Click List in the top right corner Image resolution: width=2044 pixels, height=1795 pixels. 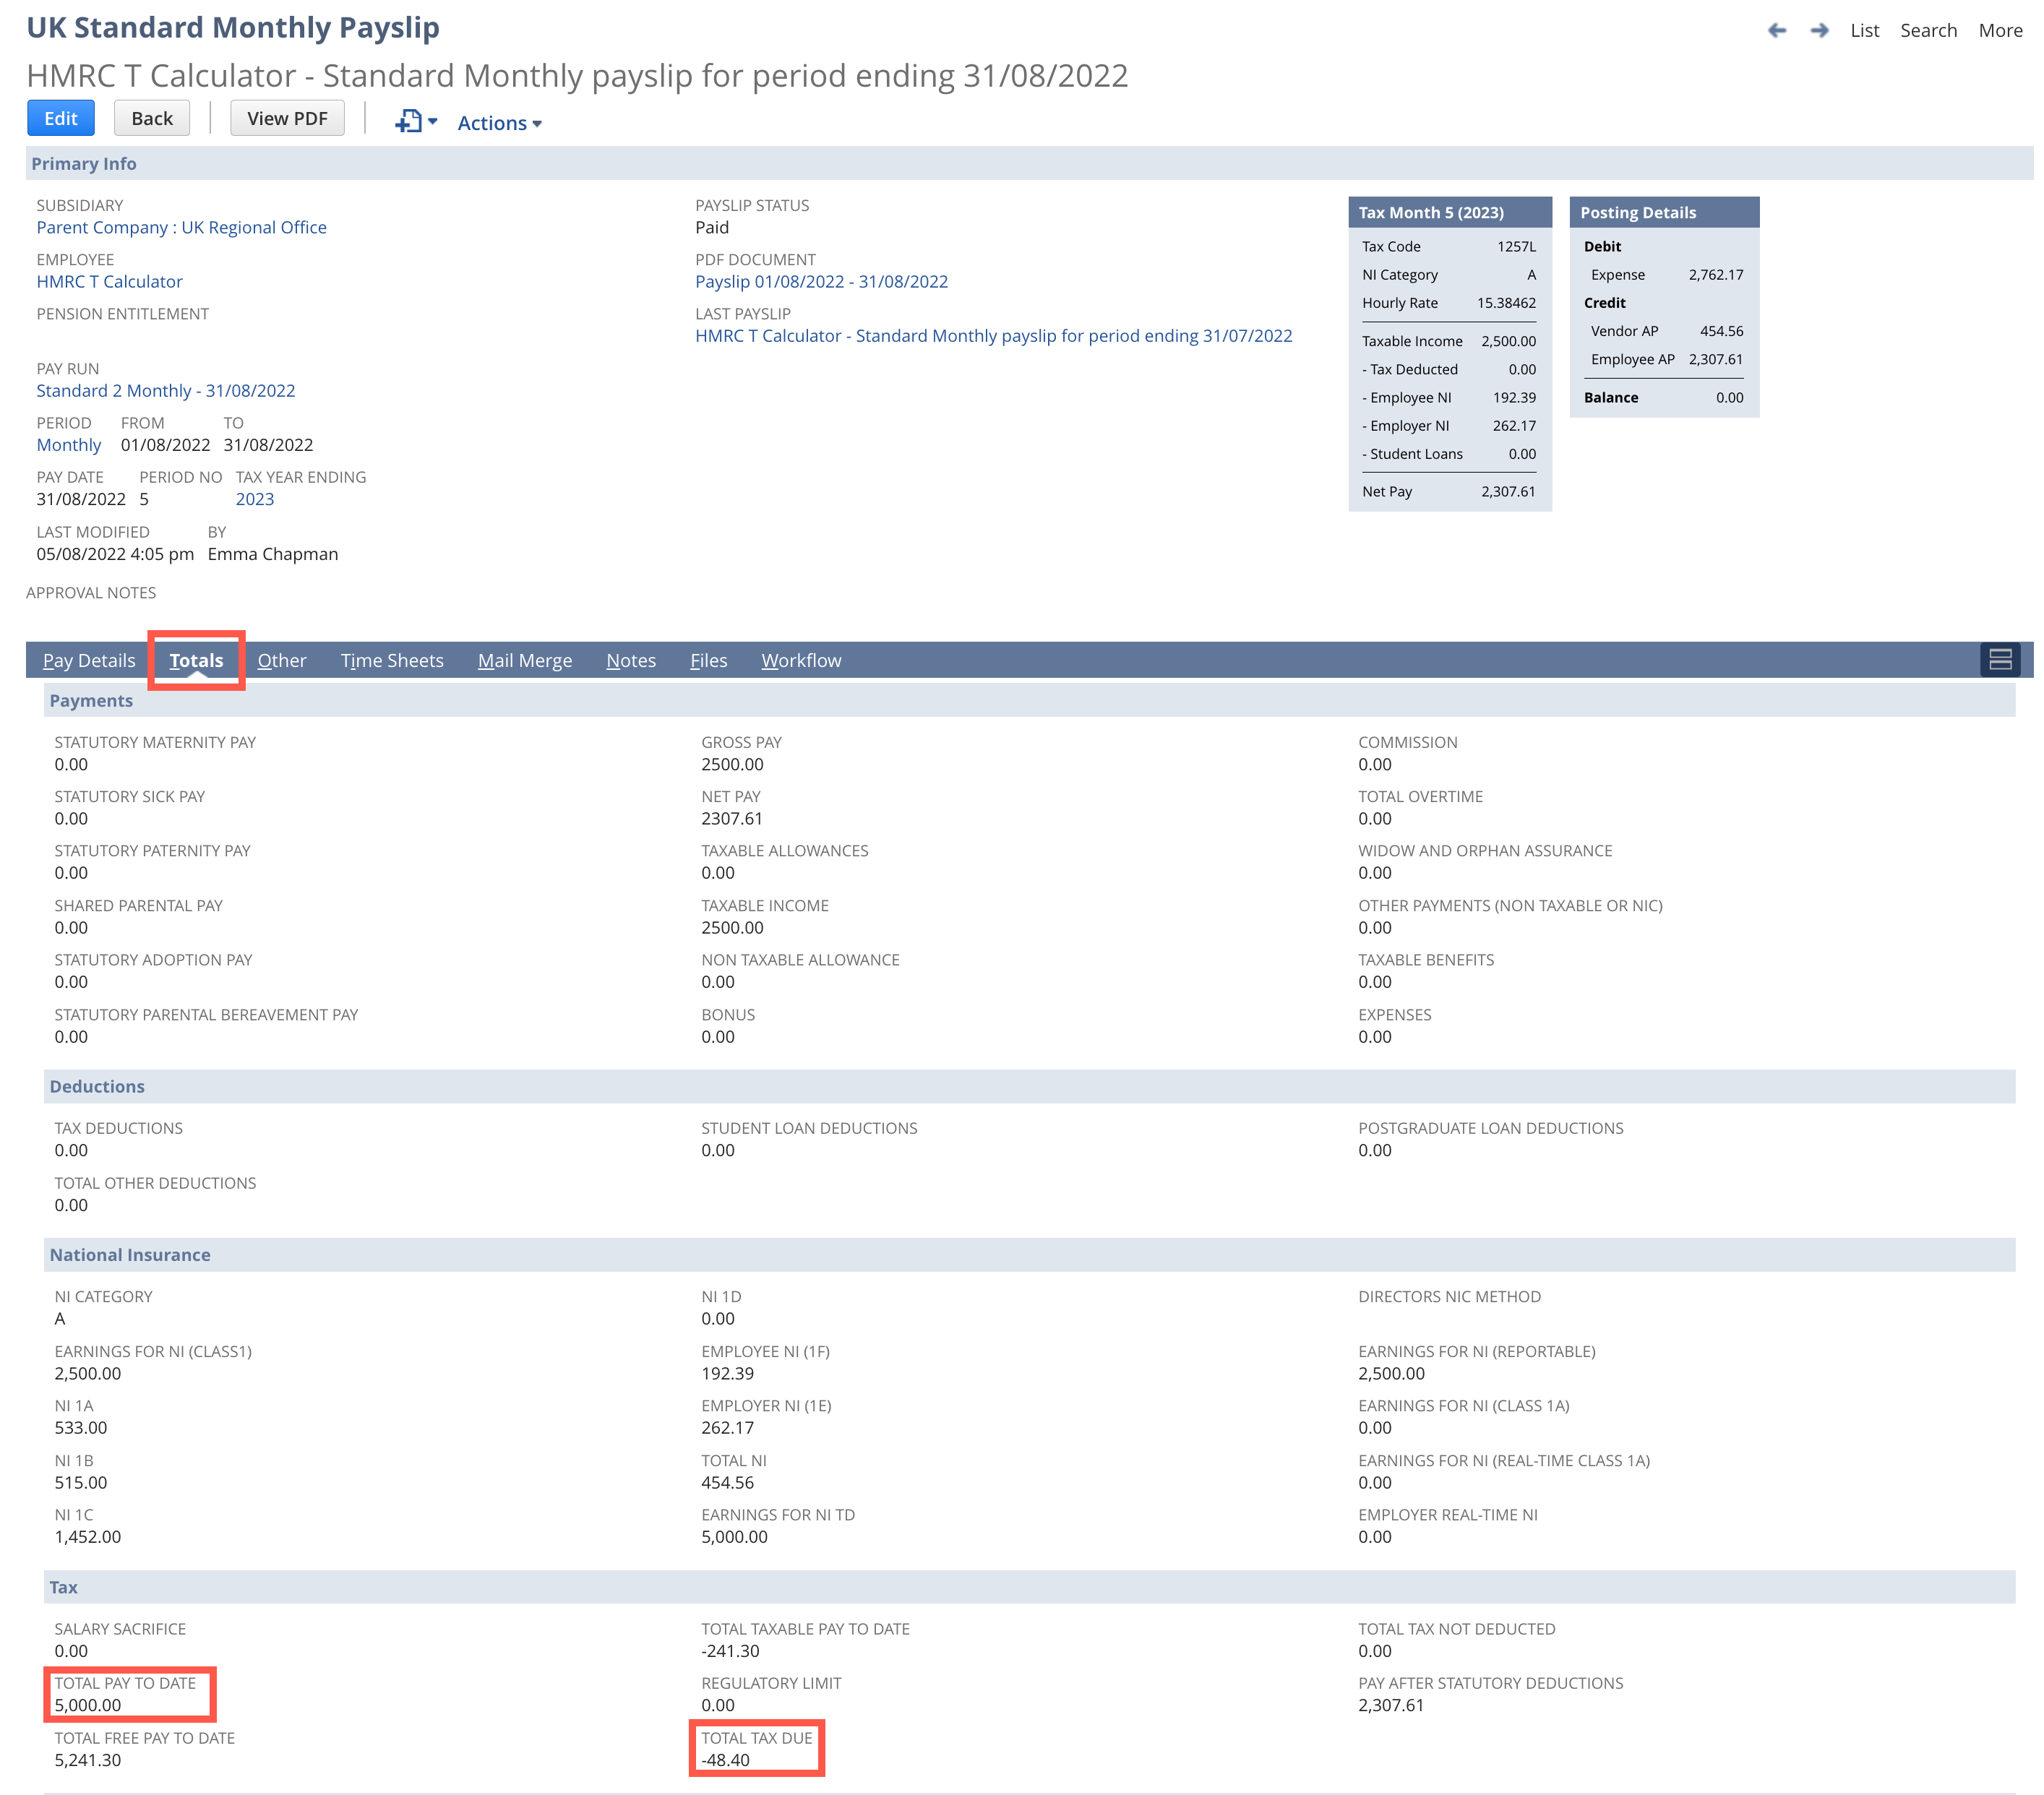pos(1866,30)
